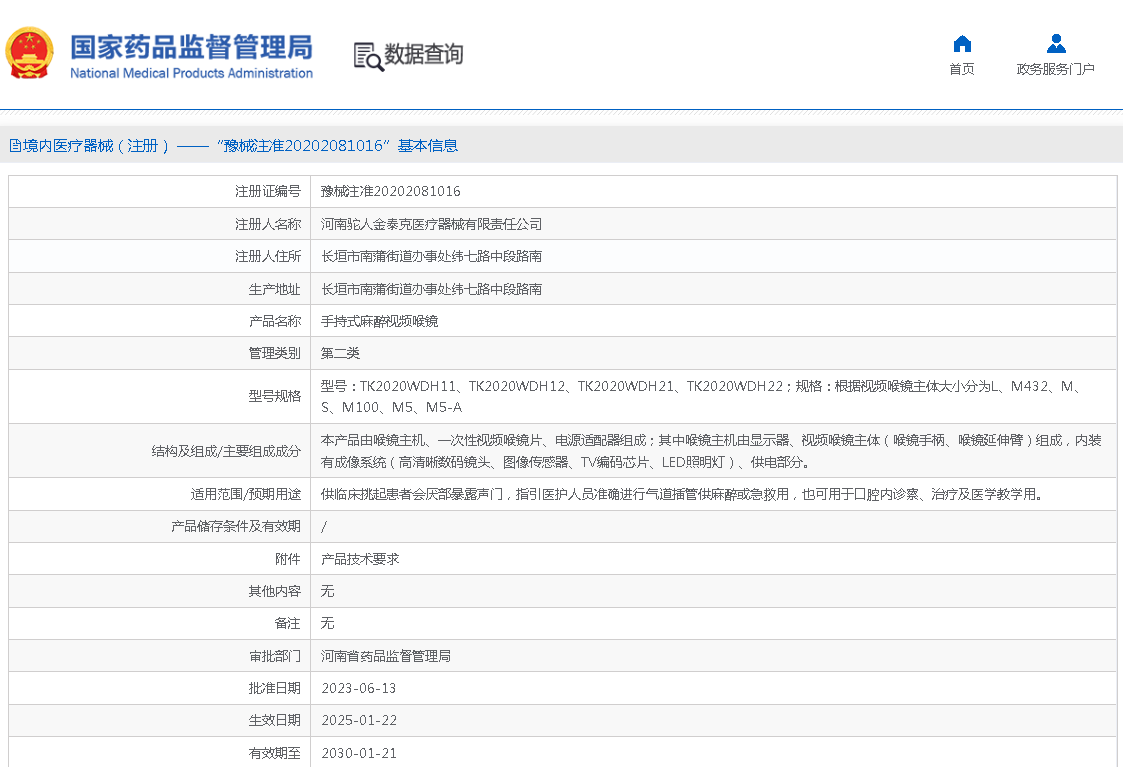This screenshot has width=1123, height=767.
Task: Click approving department 河南省药品监督管理局
Action: 385,656
